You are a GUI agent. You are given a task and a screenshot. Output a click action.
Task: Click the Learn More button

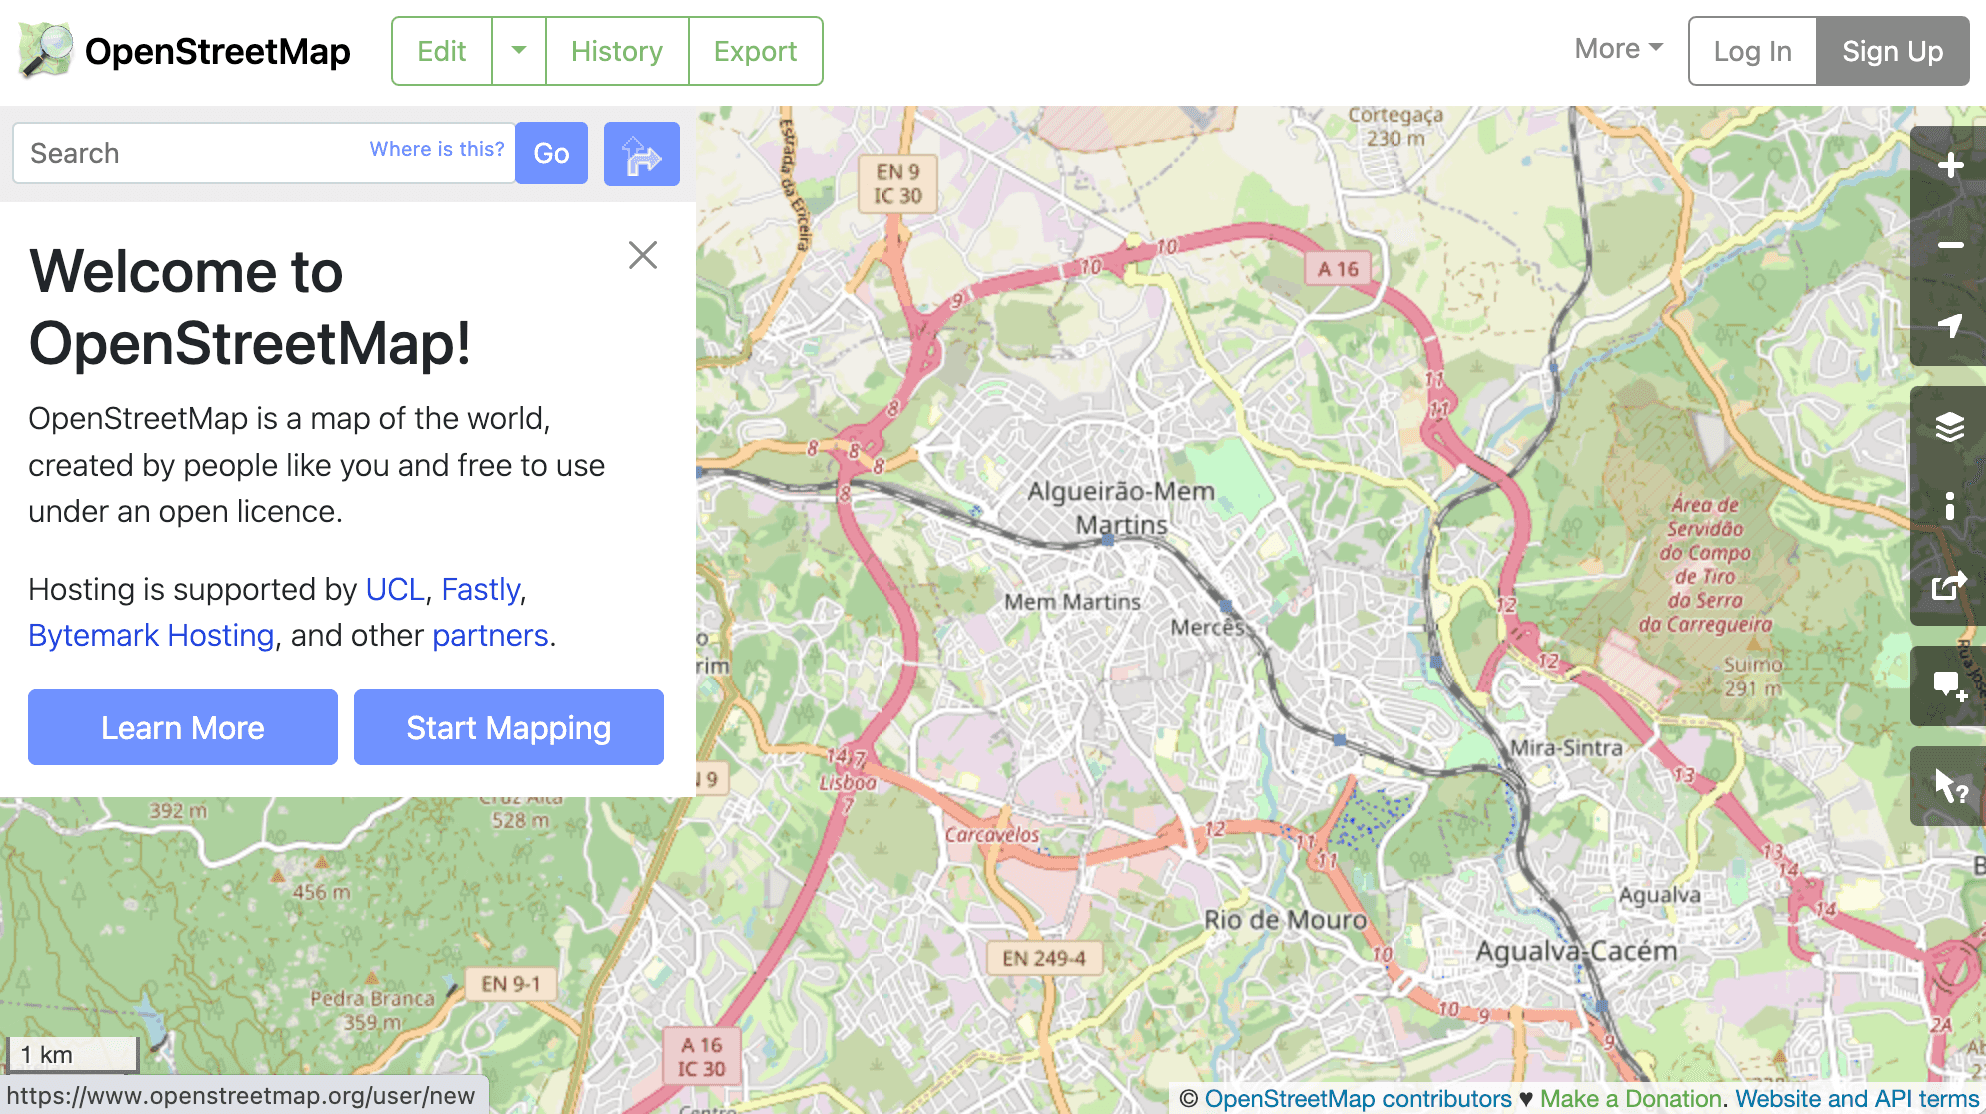click(183, 727)
